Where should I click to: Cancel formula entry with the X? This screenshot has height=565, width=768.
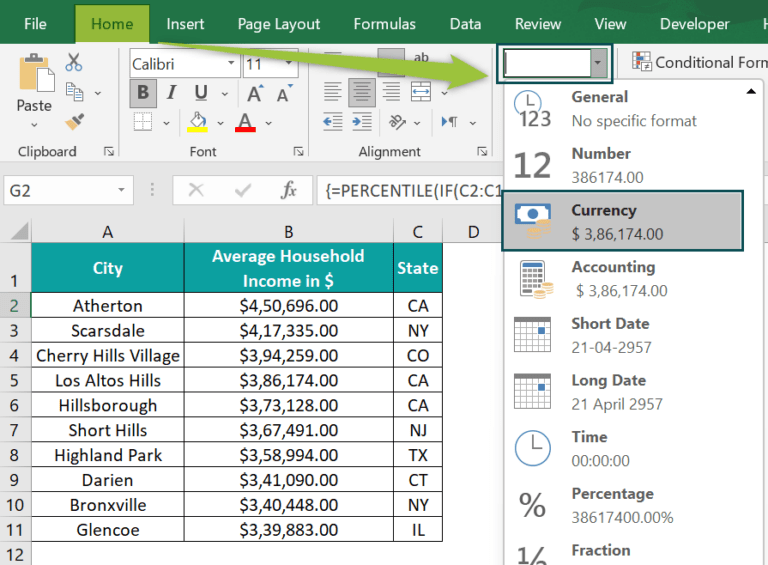click(196, 189)
